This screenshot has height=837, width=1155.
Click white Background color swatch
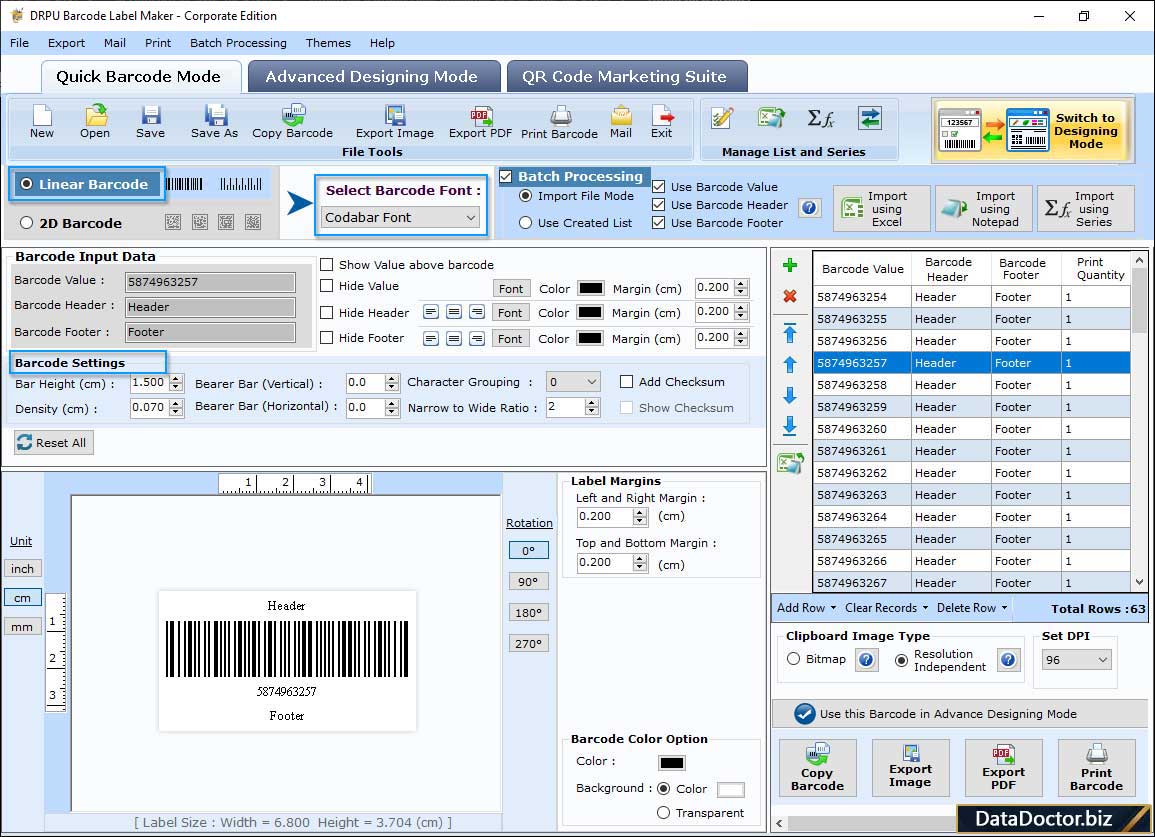(x=730, y=790)
